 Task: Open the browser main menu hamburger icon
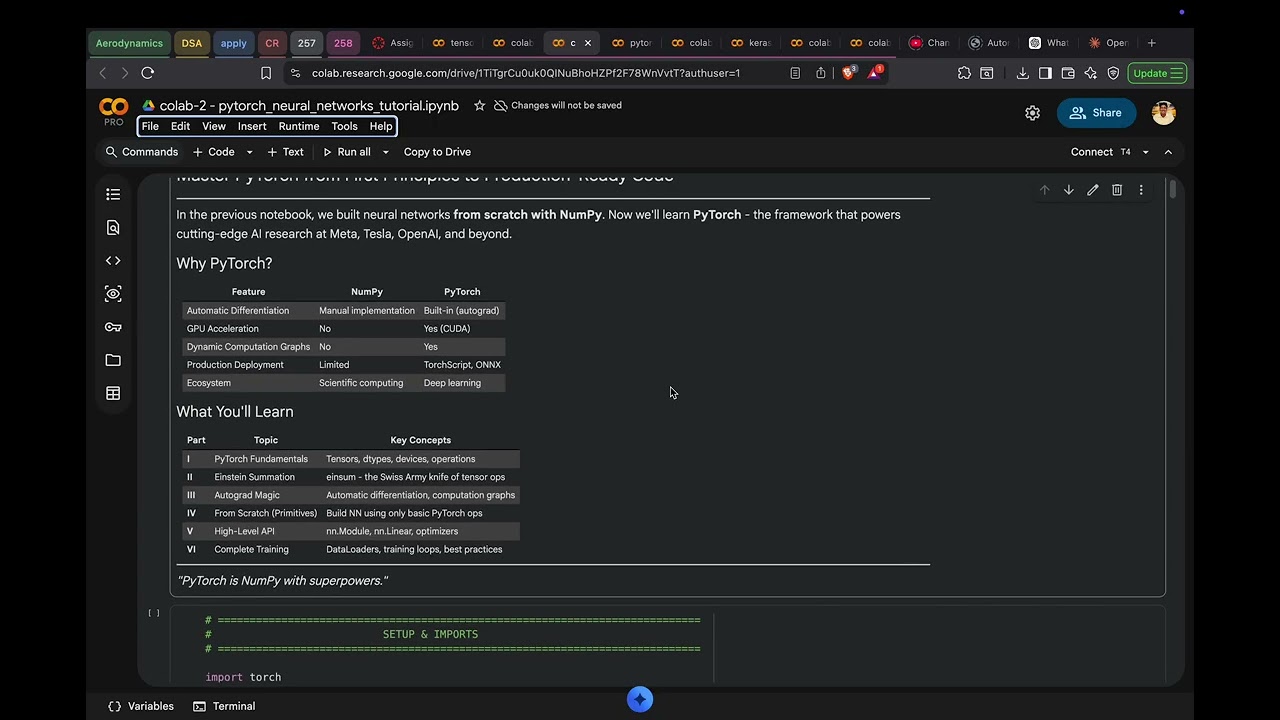pos(1177,73)
